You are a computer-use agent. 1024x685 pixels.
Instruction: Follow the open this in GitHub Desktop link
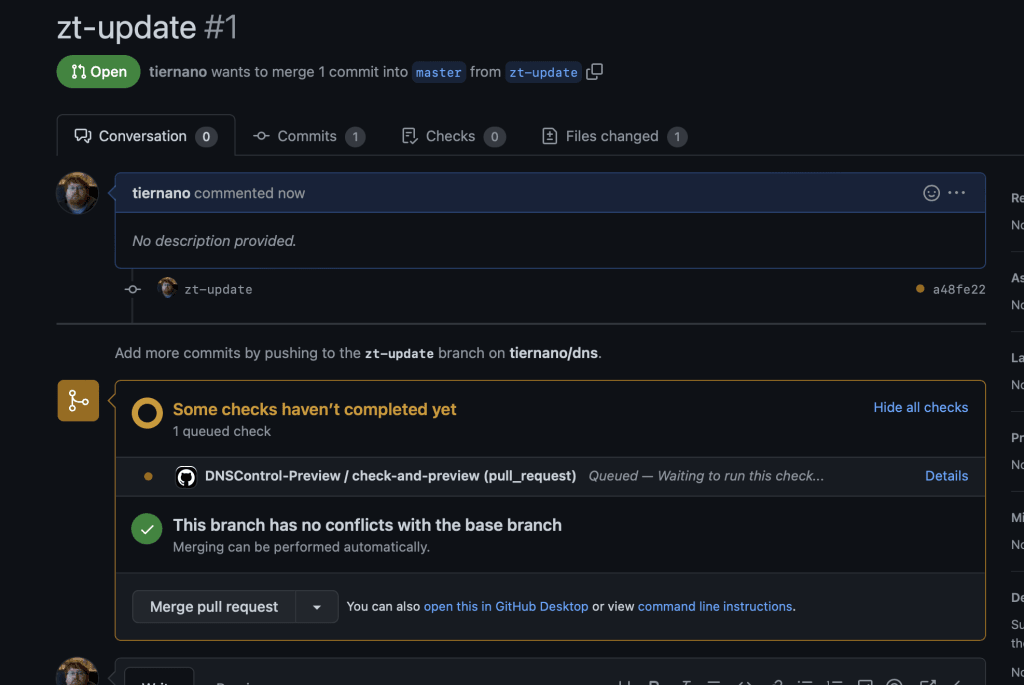pyautogui.click(x=506, y=607)
